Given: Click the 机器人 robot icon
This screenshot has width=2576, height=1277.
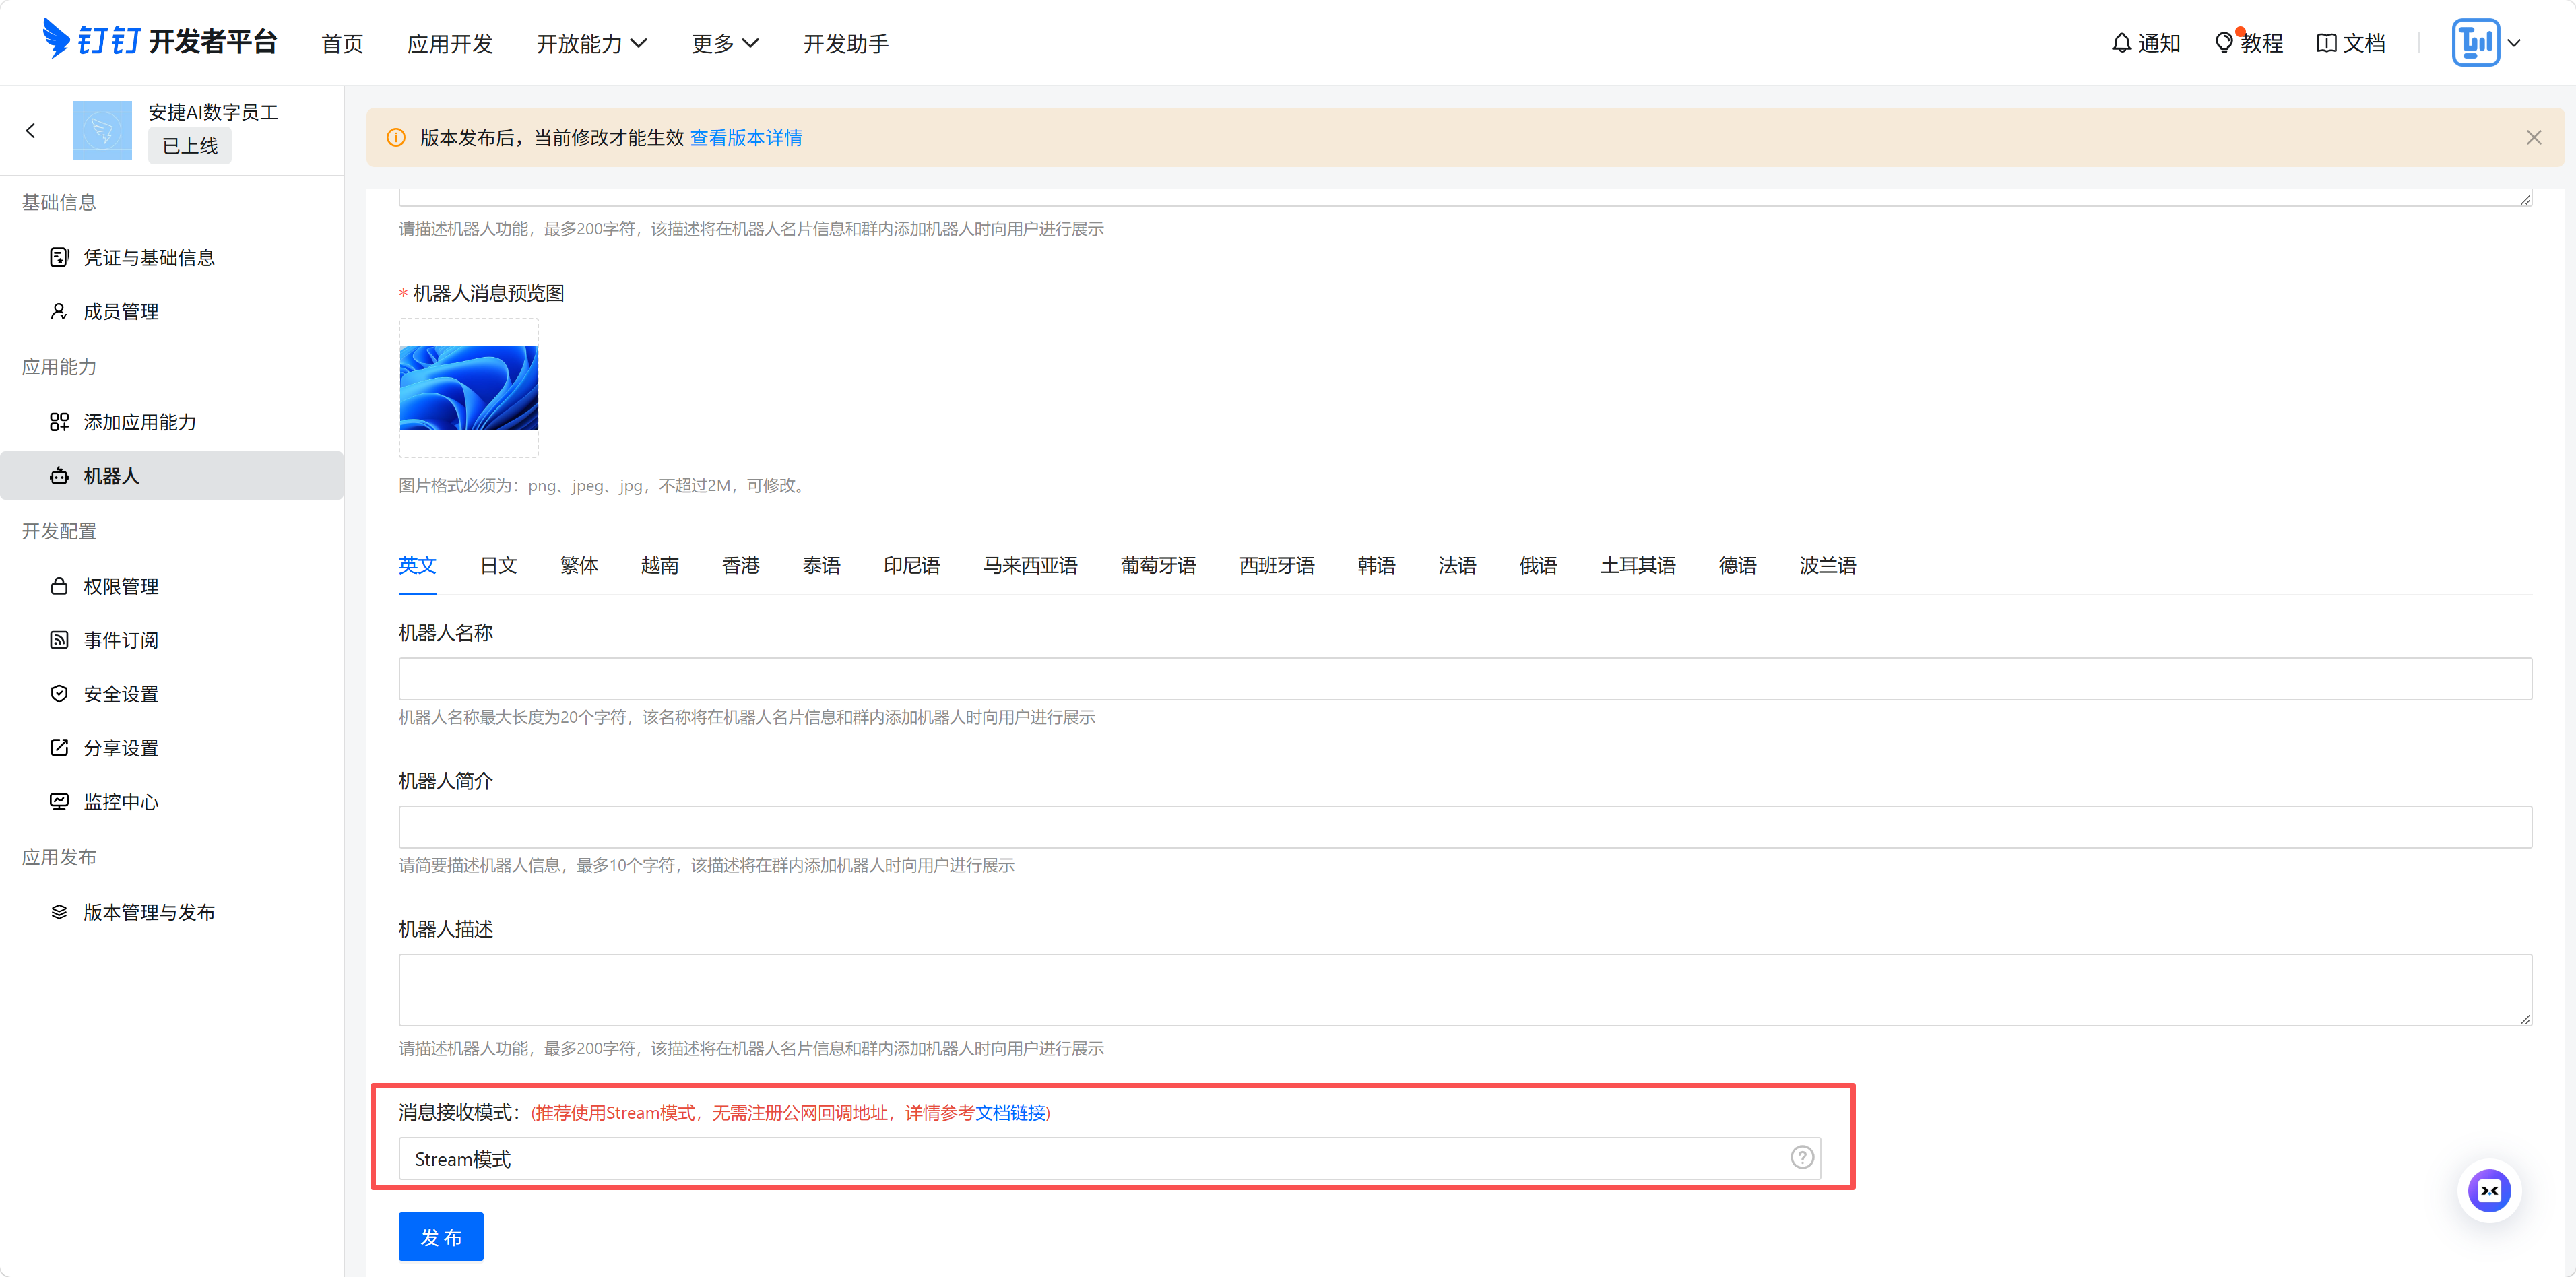Looking at the screenshot, I should (x=59, y=476).
